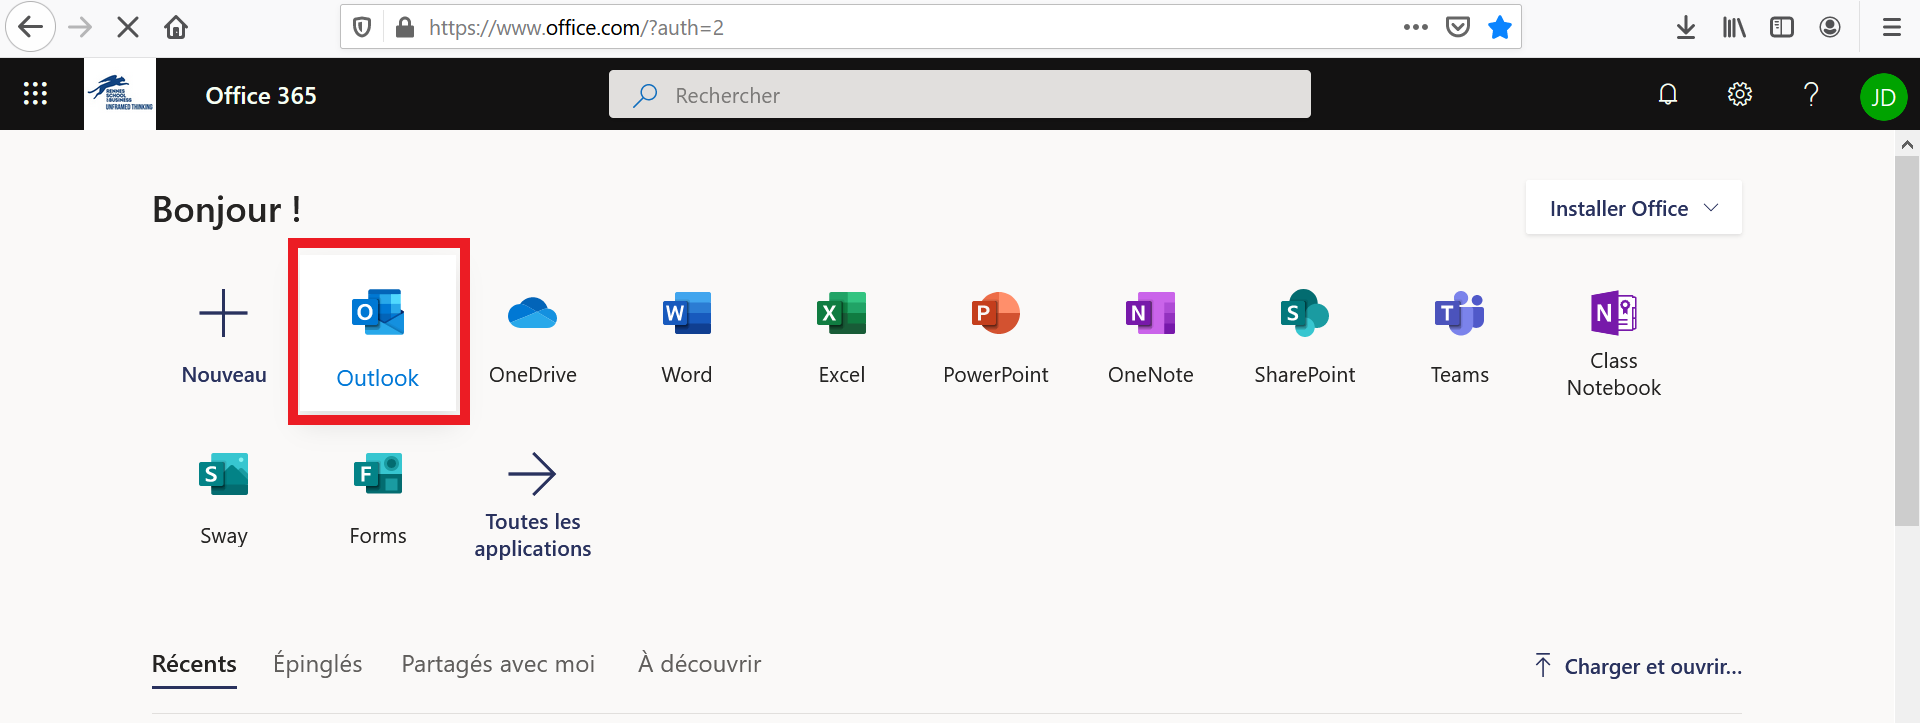Switch to the À découvrir tab
The image size is (1920, 723).
pos(700,664)
